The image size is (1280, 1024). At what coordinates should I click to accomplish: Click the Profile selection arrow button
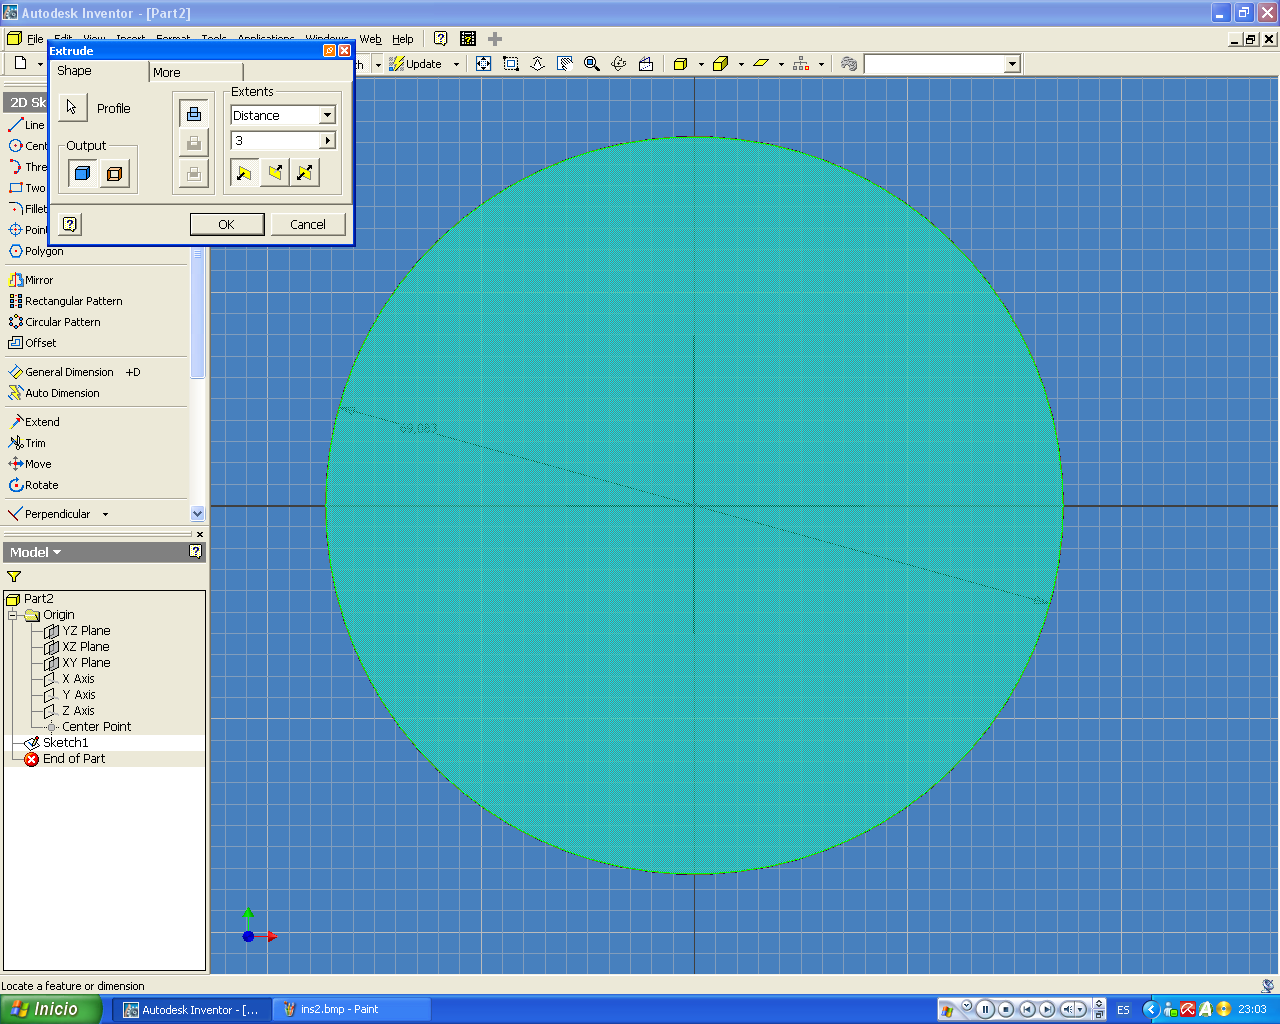tap(72, 107)
